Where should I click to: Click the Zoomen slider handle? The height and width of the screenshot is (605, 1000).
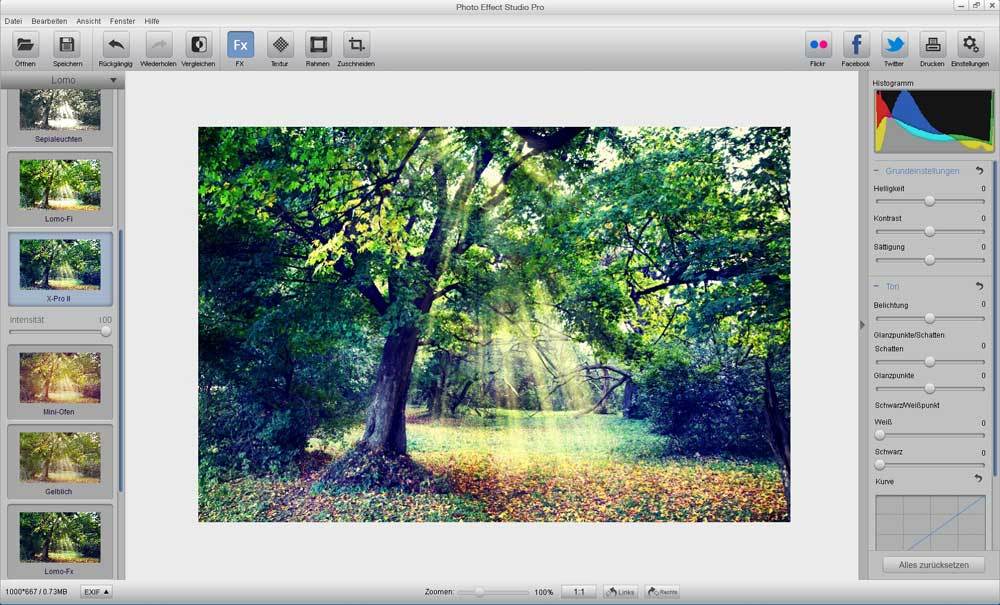(x=479, y=592)
